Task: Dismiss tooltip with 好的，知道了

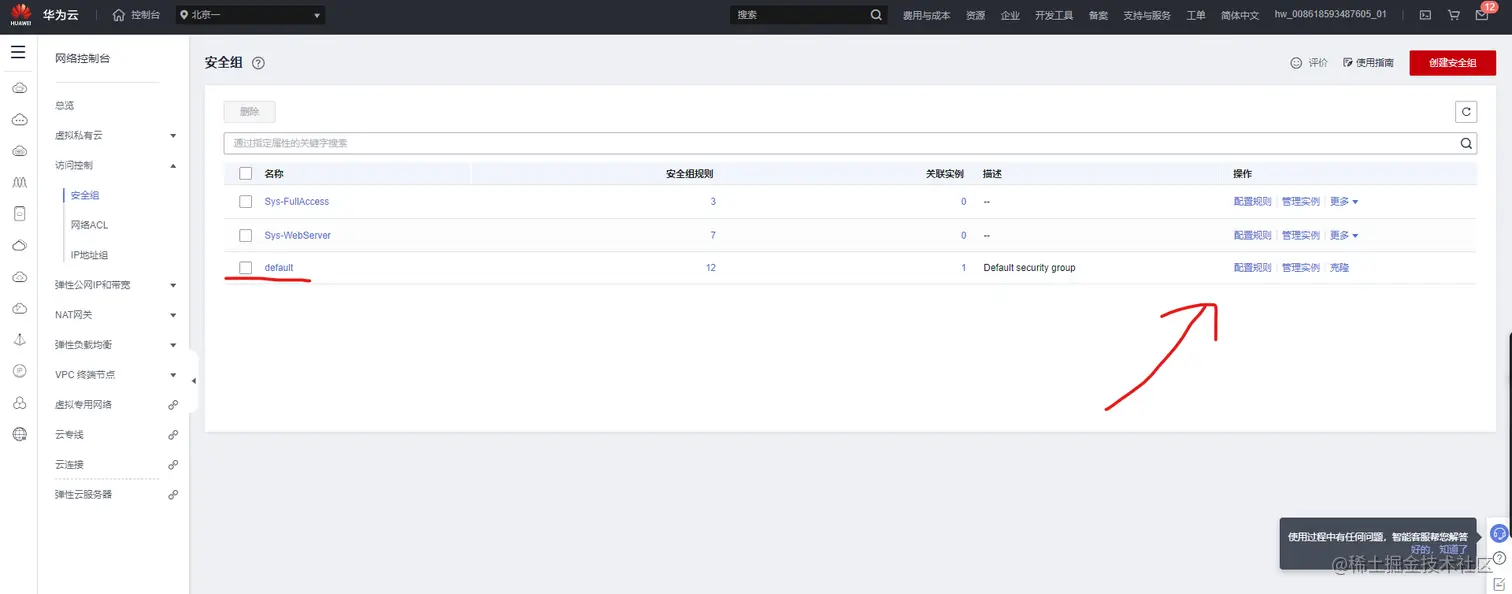Action: pyautogui.click(x=1439, y=550)
